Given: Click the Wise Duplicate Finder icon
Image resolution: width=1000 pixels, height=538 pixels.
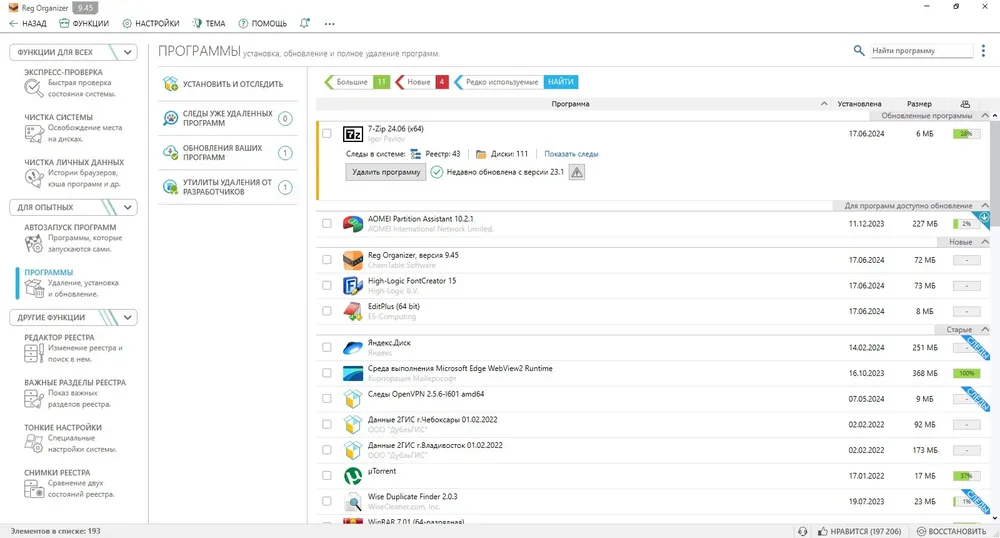Looking at the screenshot, I should tap(353, 502).
